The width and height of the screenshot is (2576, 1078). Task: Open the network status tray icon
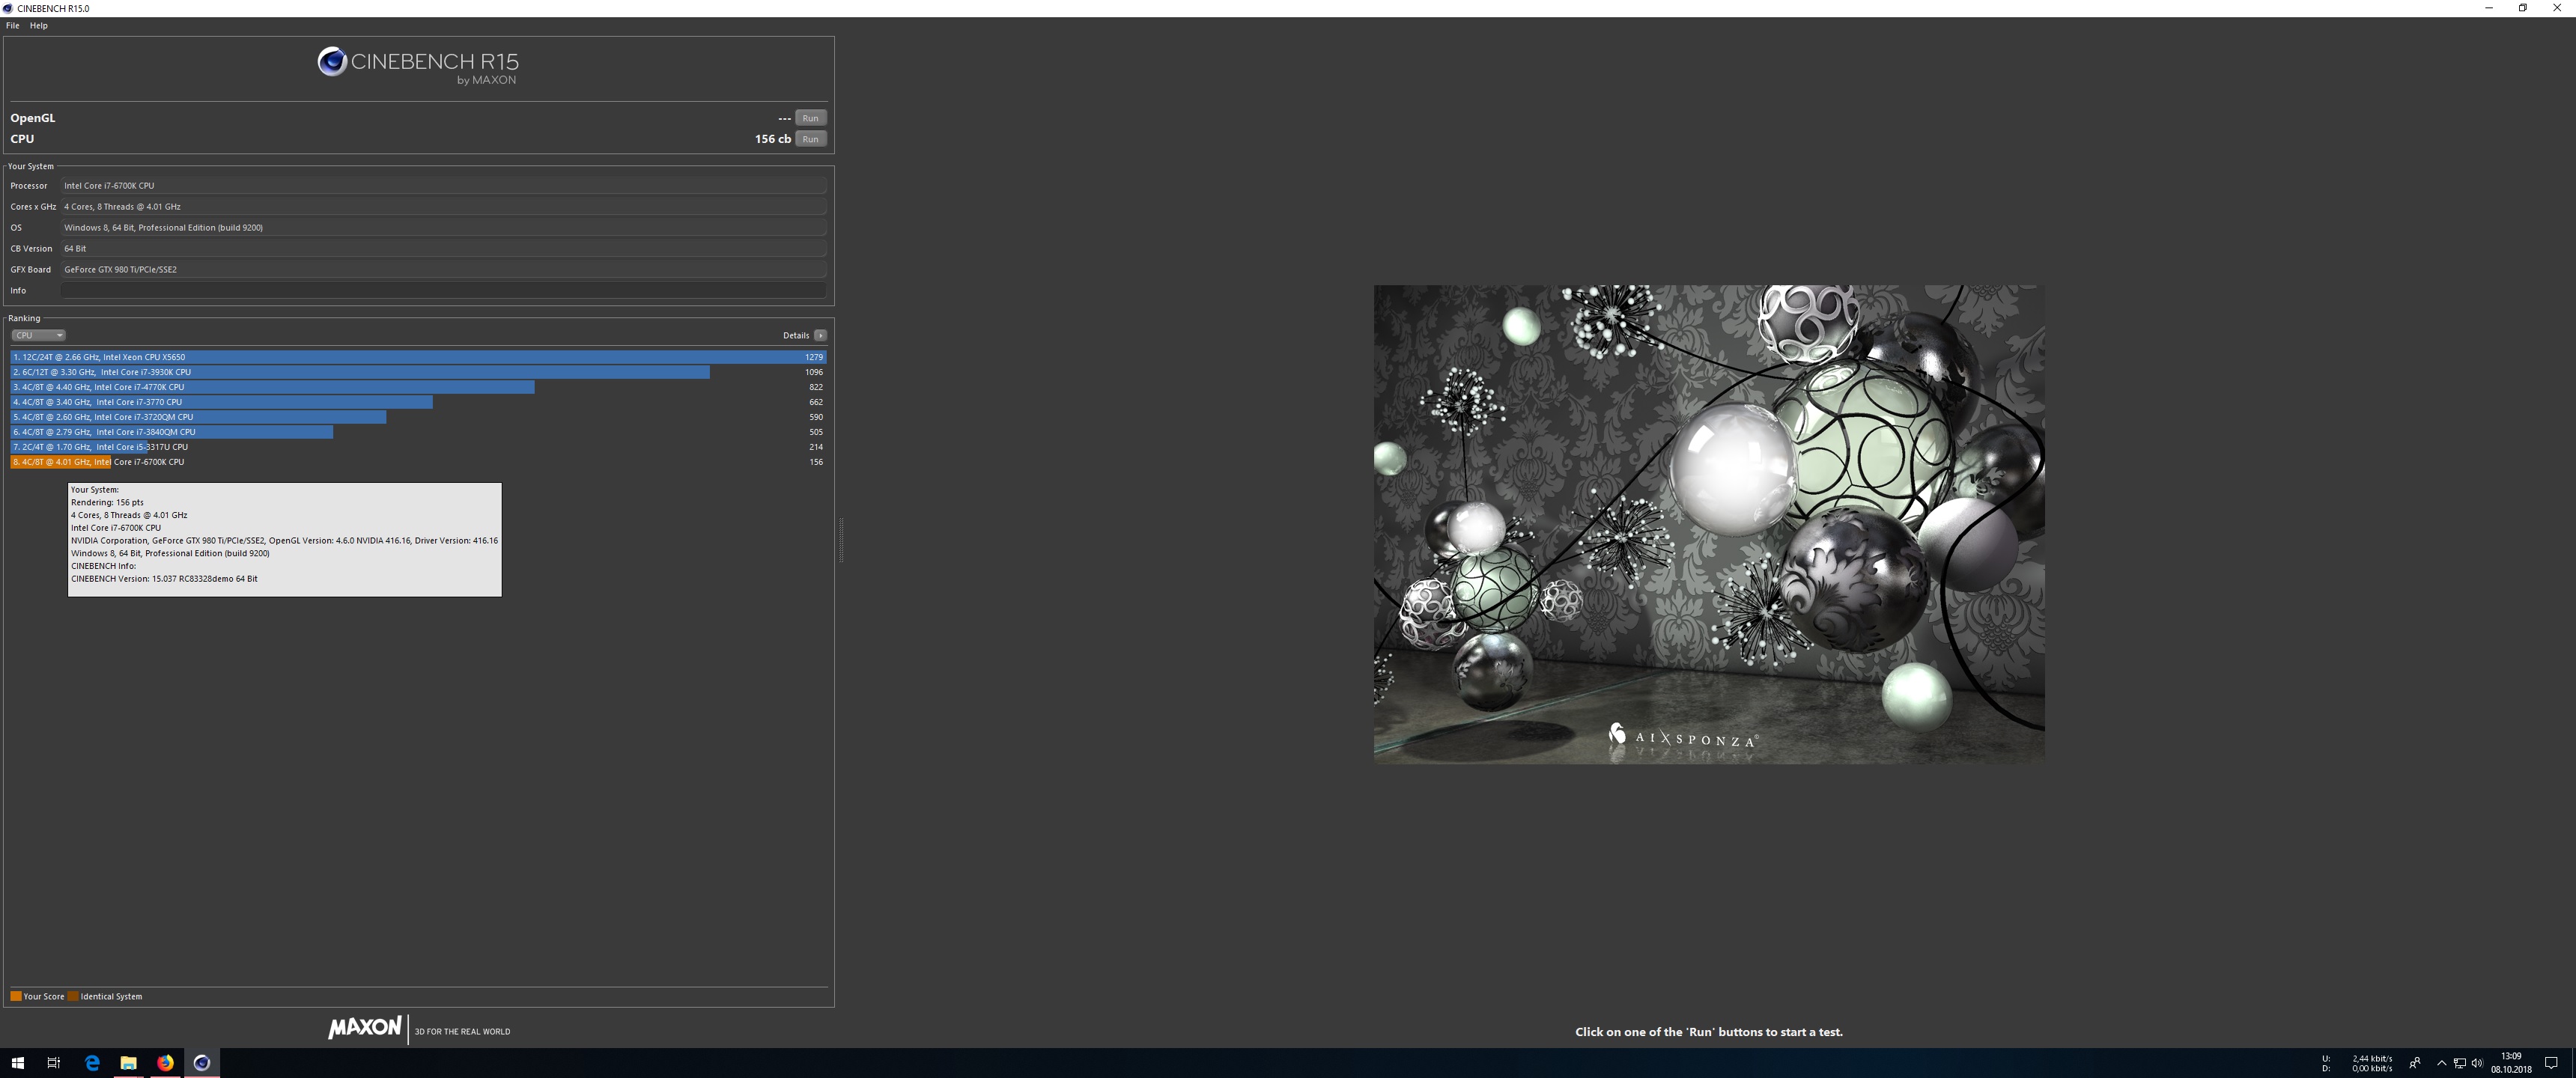[2459, 1063]
